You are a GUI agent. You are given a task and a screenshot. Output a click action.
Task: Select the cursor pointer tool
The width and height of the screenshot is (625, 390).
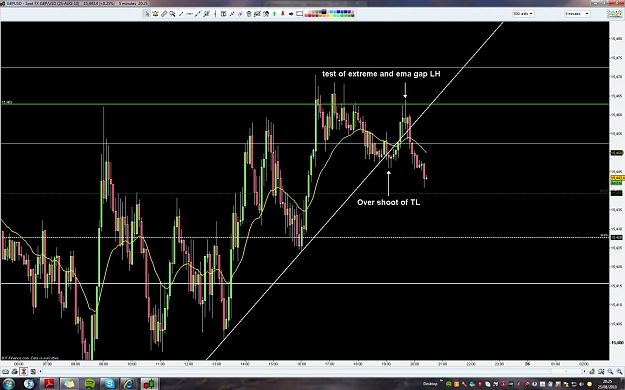(147, 14)
